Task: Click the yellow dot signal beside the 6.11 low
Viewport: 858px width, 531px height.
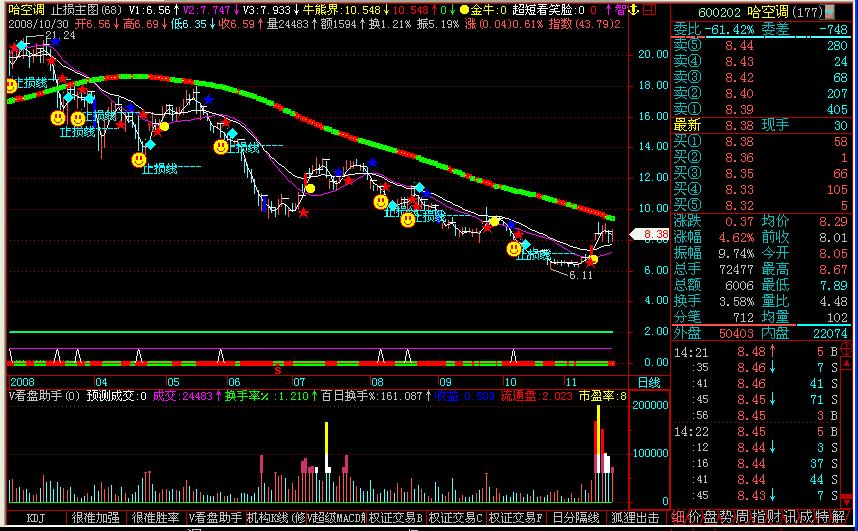Action: [593, 259]
